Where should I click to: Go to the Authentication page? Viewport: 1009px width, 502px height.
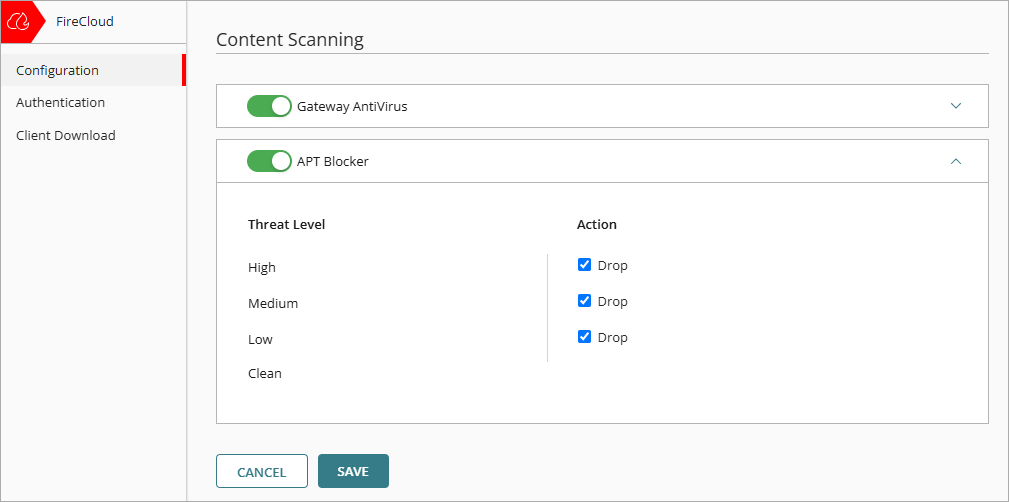(61, 102)
